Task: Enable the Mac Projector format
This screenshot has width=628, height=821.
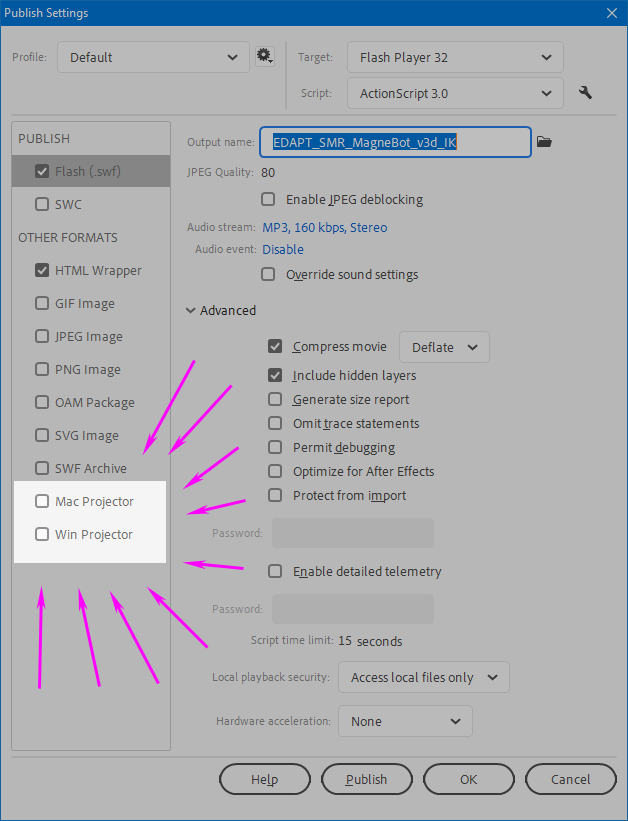Action: (x=42, y=501)
